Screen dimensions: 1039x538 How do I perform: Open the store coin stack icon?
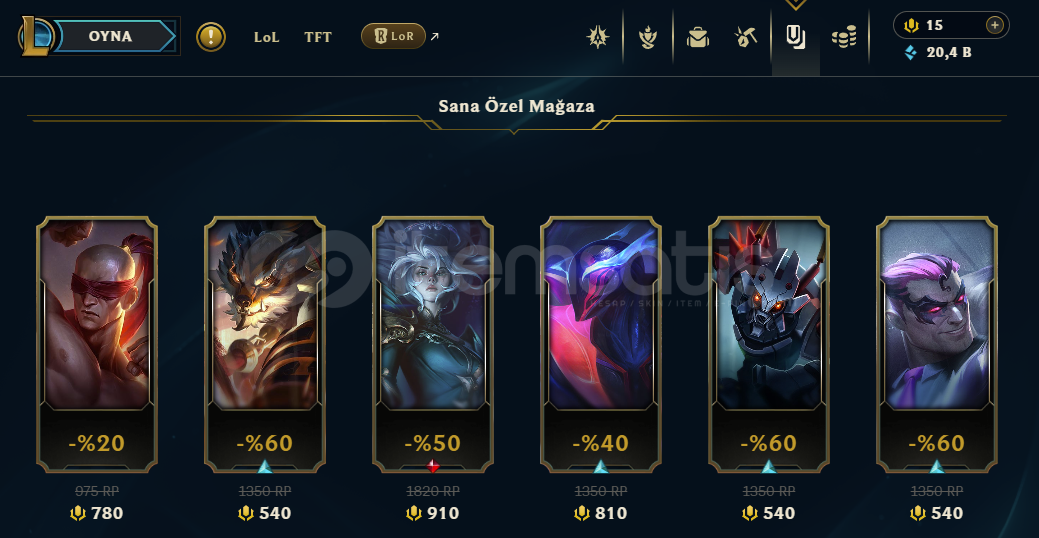(x=844, y=37)
